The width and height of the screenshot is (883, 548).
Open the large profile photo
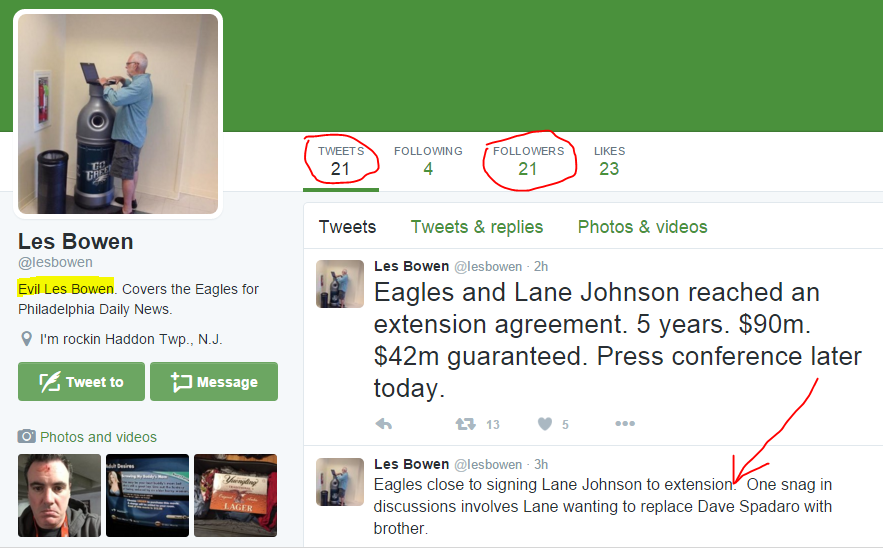tap(118, 114)
